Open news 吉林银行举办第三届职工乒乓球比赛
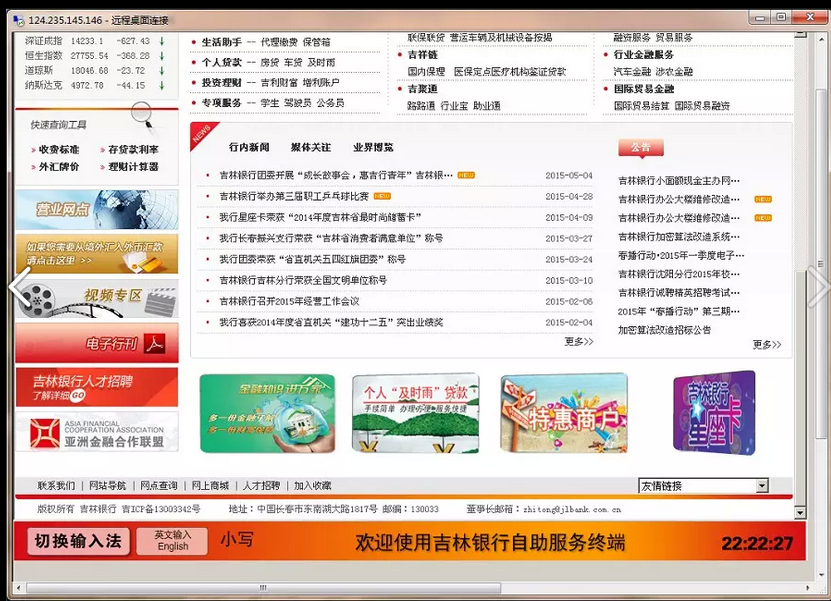This screenshot has width=831, height=601. (294, 196)
